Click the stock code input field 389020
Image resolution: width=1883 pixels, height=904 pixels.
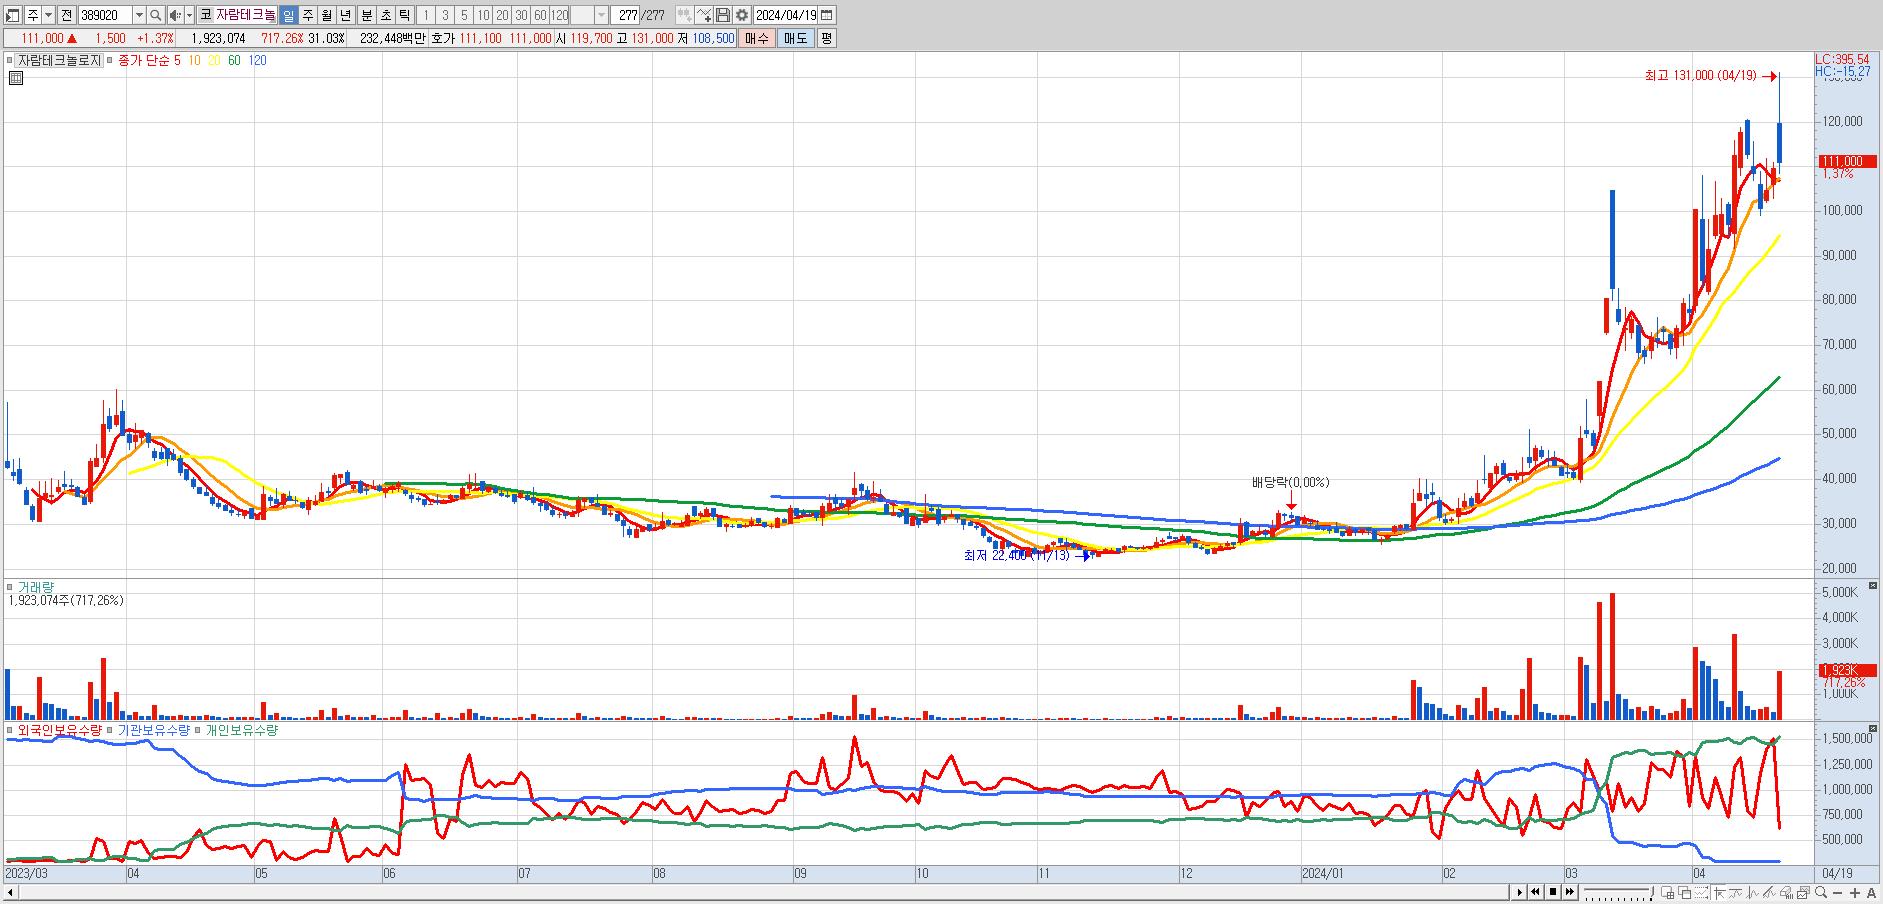point(106,15)
